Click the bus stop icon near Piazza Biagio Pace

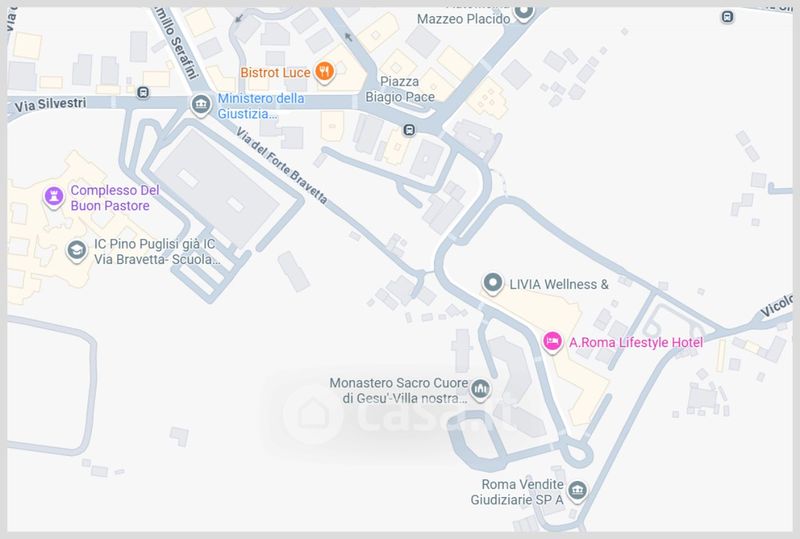pyautogui.click(x=409, y=130)
